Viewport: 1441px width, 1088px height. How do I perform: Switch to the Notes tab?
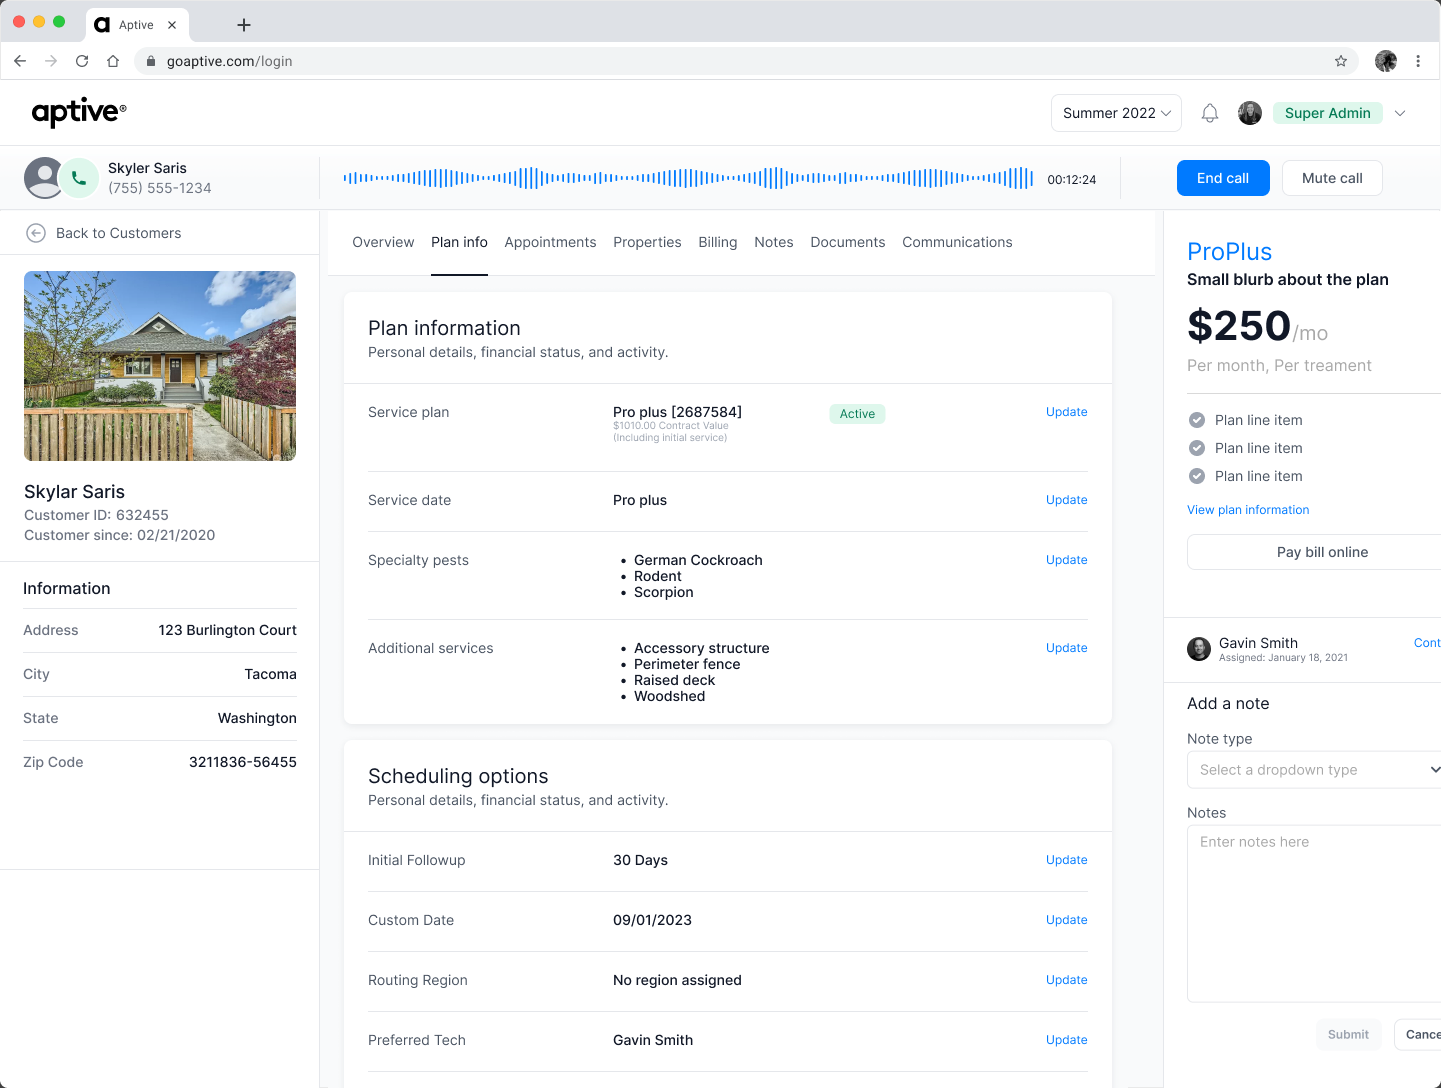[x=774, y=242]
